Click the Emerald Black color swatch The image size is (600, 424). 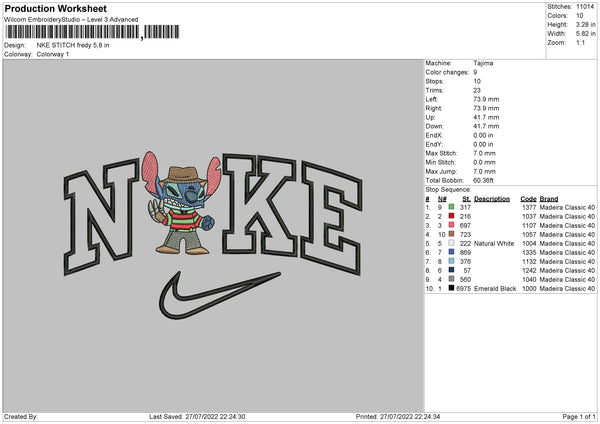(451, 288)
